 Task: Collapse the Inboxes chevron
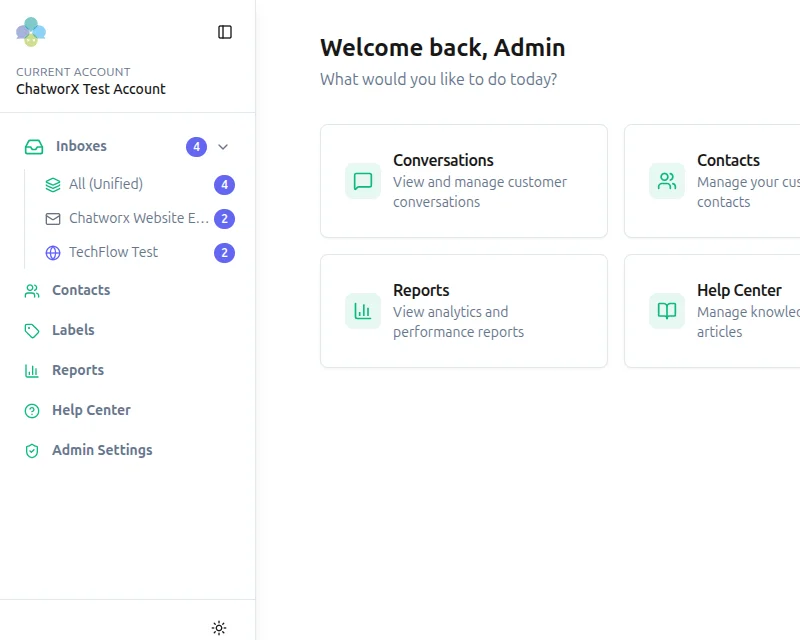coord(223,147)
